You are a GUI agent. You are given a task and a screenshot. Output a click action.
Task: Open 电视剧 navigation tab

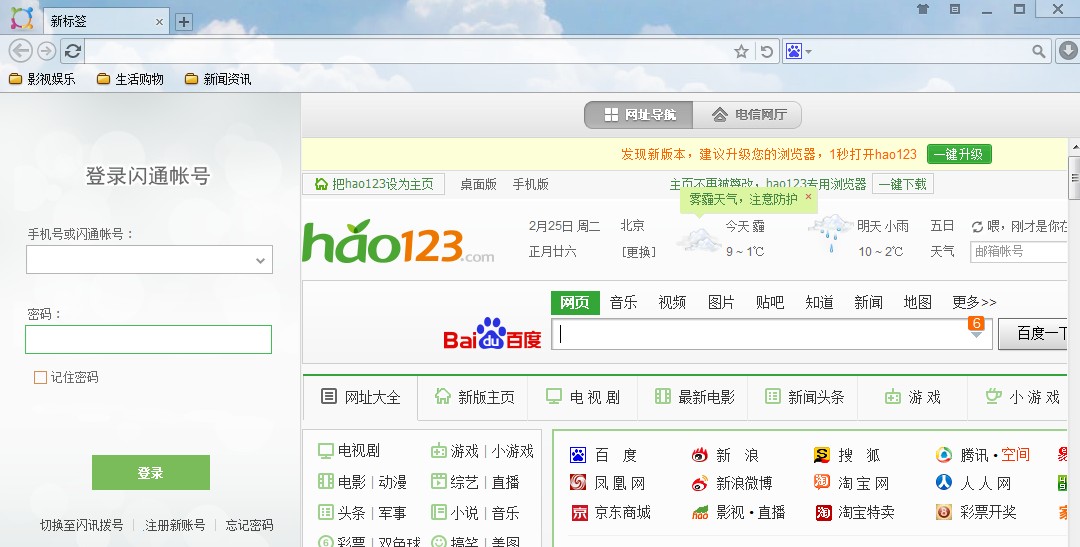point(583,397)
